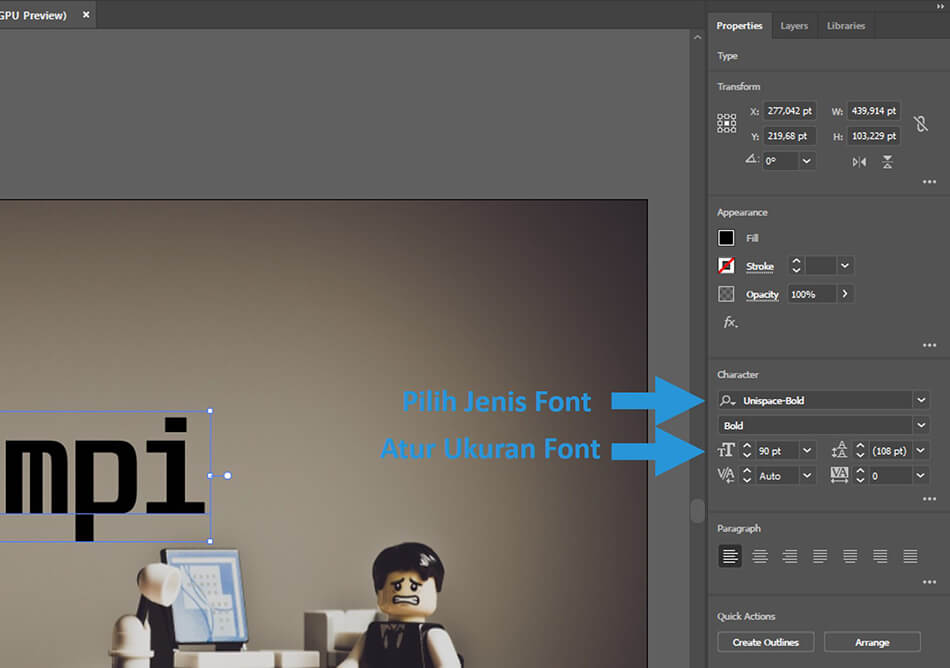Click the Create Outlines button

coord(765,642)
